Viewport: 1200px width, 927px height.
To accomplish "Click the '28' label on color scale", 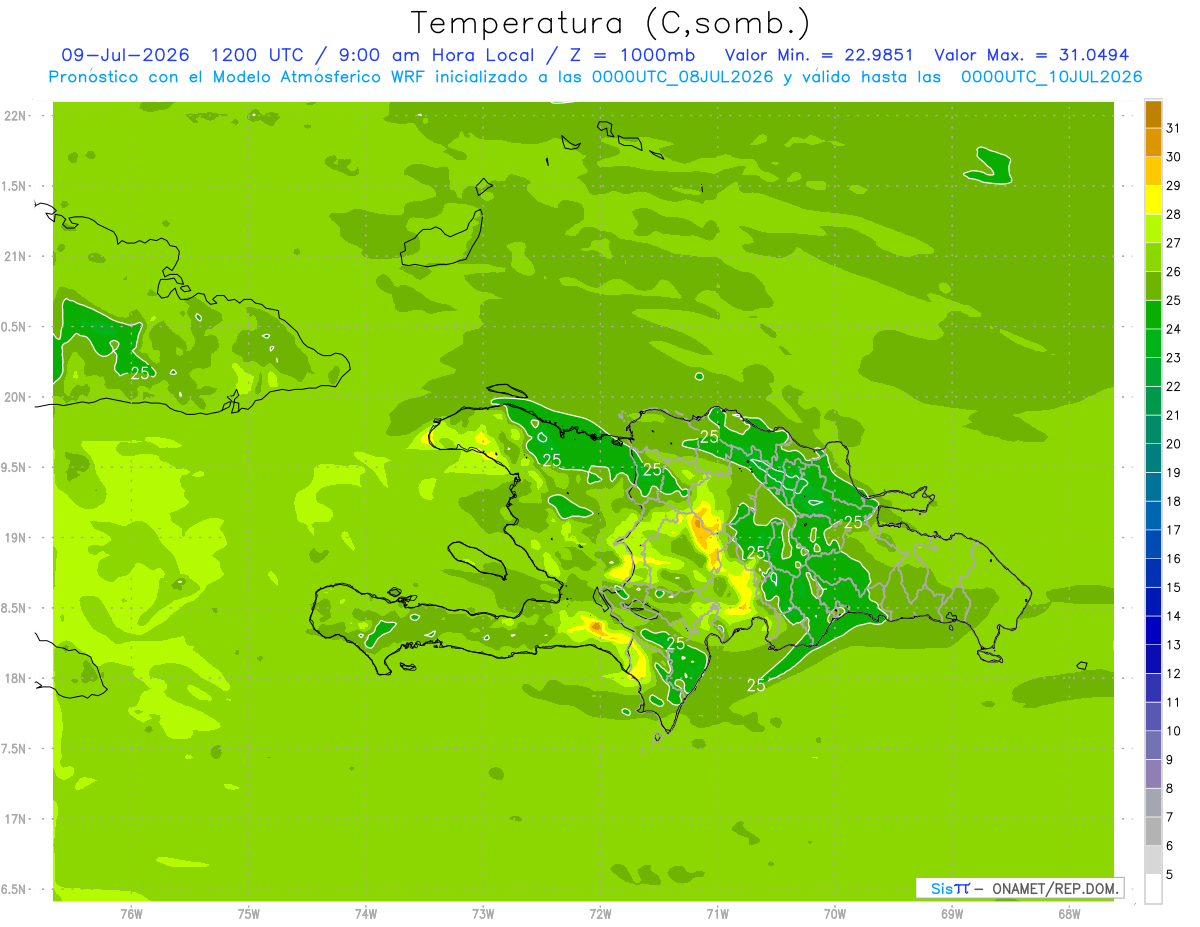I will pos(1174,214).
